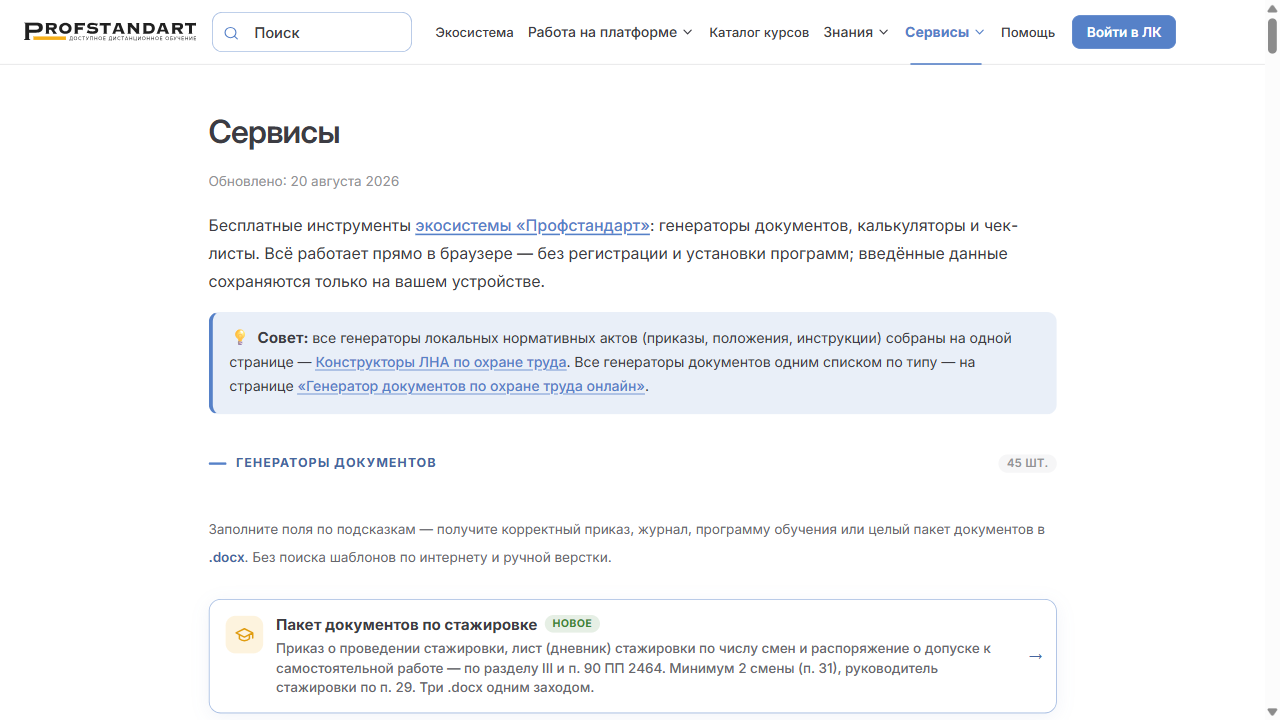Open the Экосистема menu item
The image size is (1280, 720).
tap(474, 32)
